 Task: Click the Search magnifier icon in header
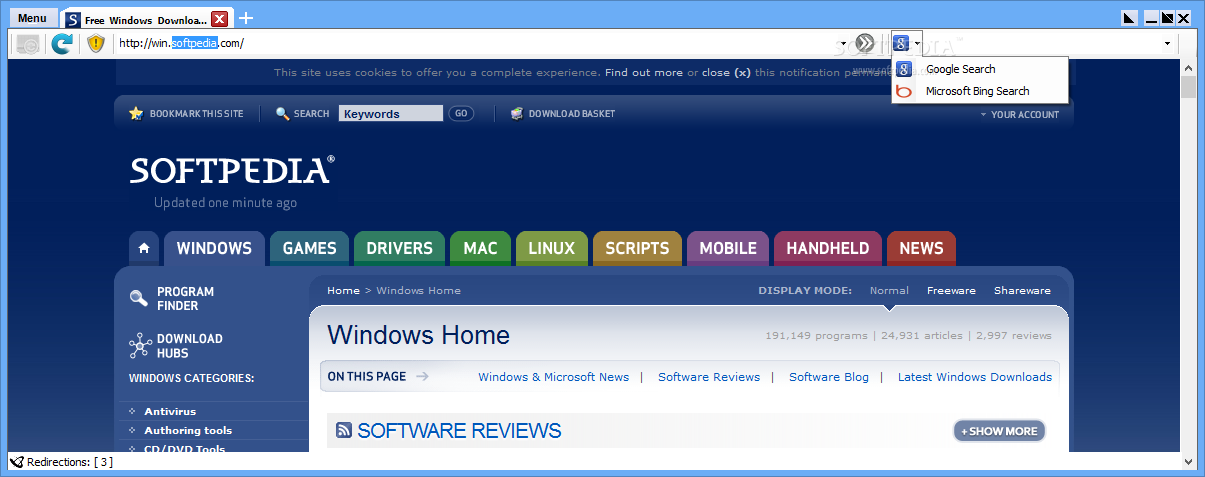[x=283, y=114]
